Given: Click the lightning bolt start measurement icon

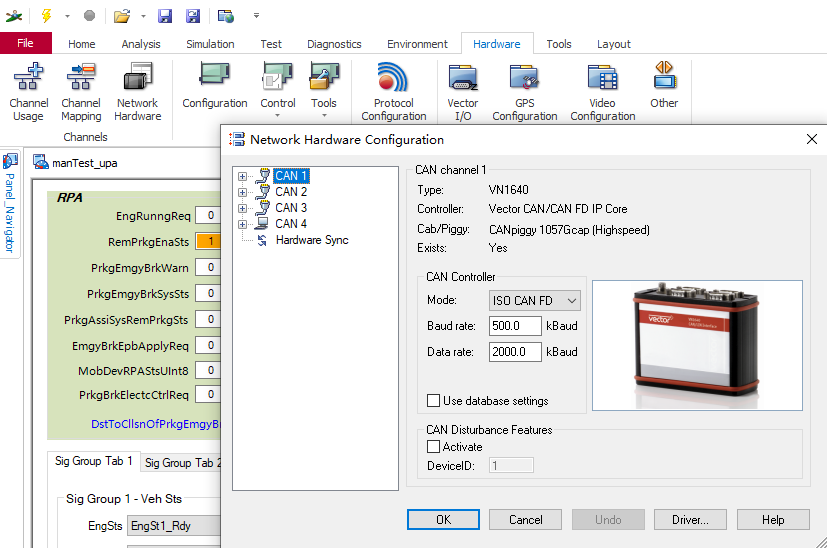Looking at the screenshot, I should point(46,16).
